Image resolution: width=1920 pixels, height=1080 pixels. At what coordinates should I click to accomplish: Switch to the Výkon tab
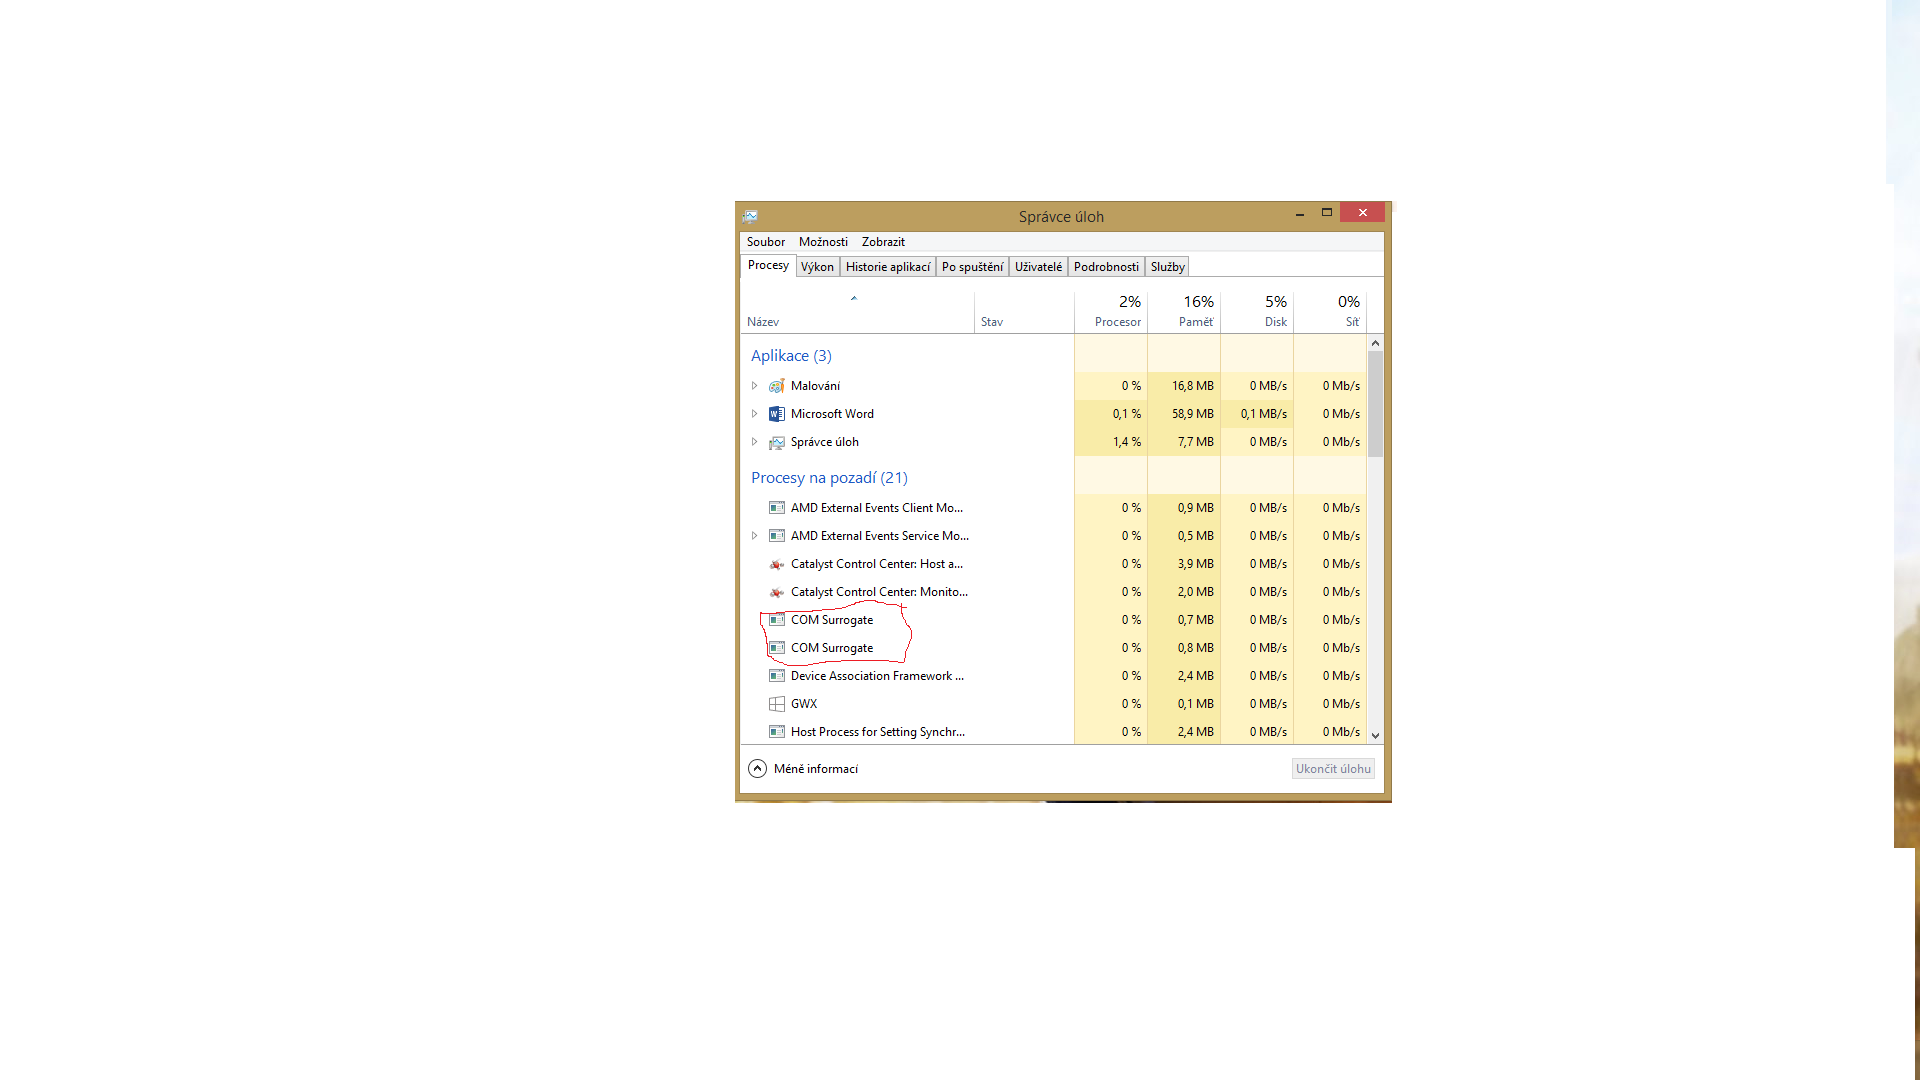[817, 267]
